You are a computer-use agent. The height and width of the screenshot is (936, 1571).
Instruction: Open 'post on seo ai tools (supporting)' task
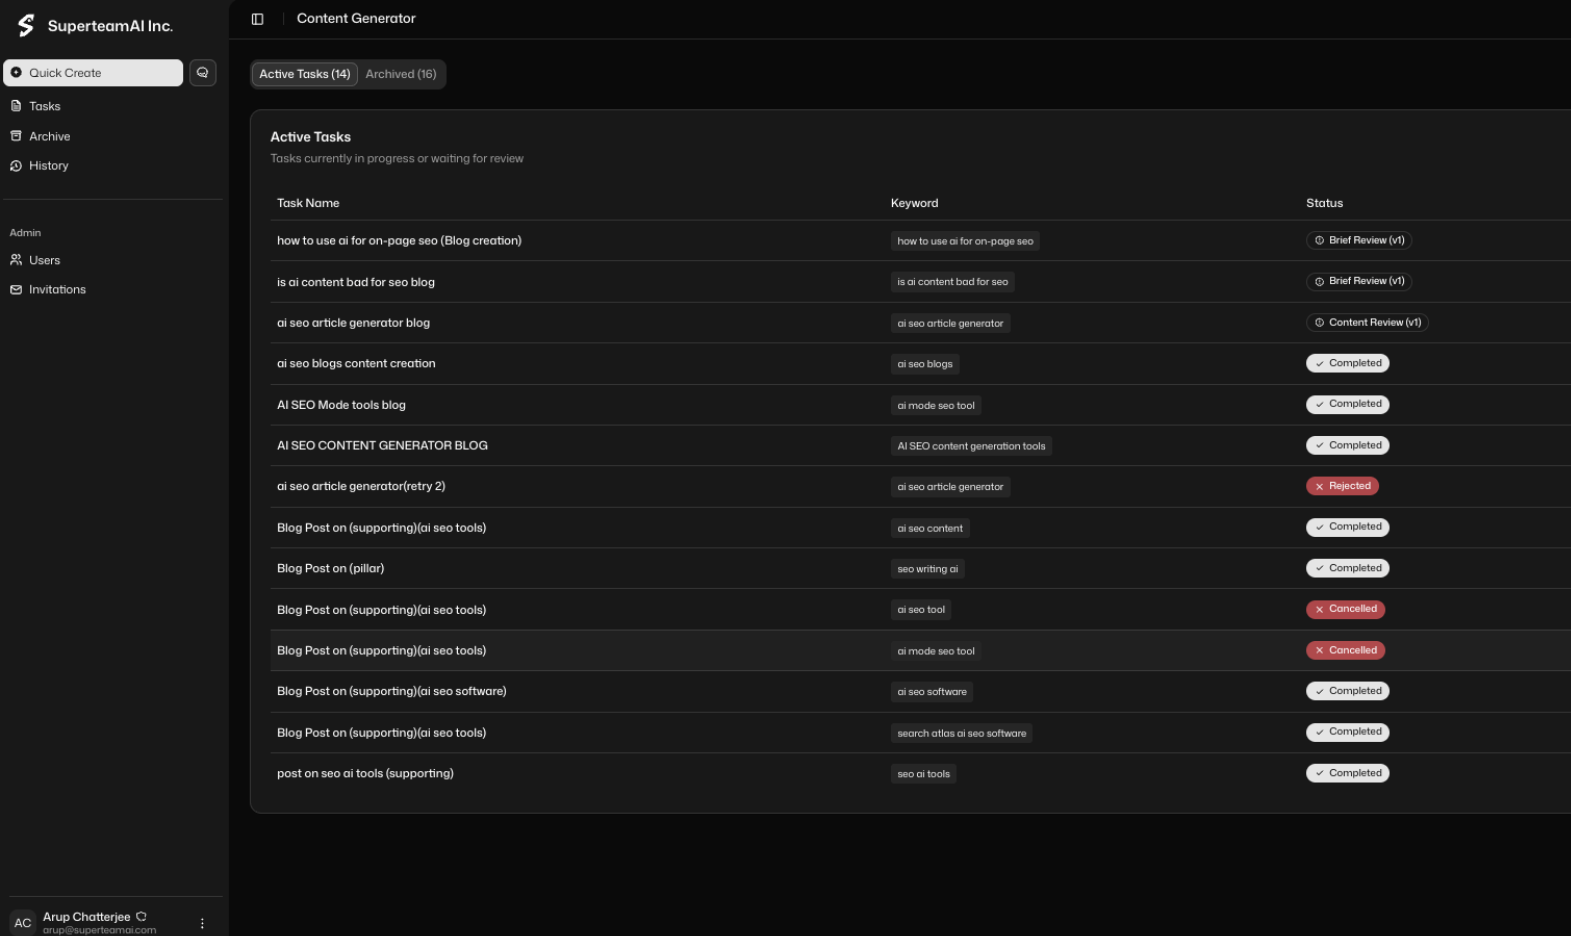(x=365, y=774)
